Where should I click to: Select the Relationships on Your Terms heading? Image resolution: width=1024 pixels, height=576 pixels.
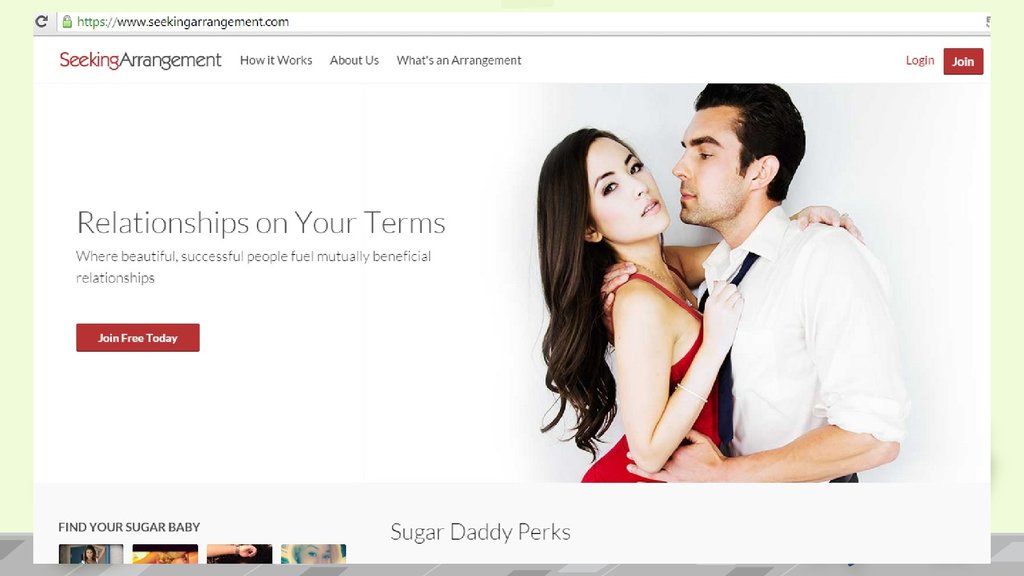261,223
